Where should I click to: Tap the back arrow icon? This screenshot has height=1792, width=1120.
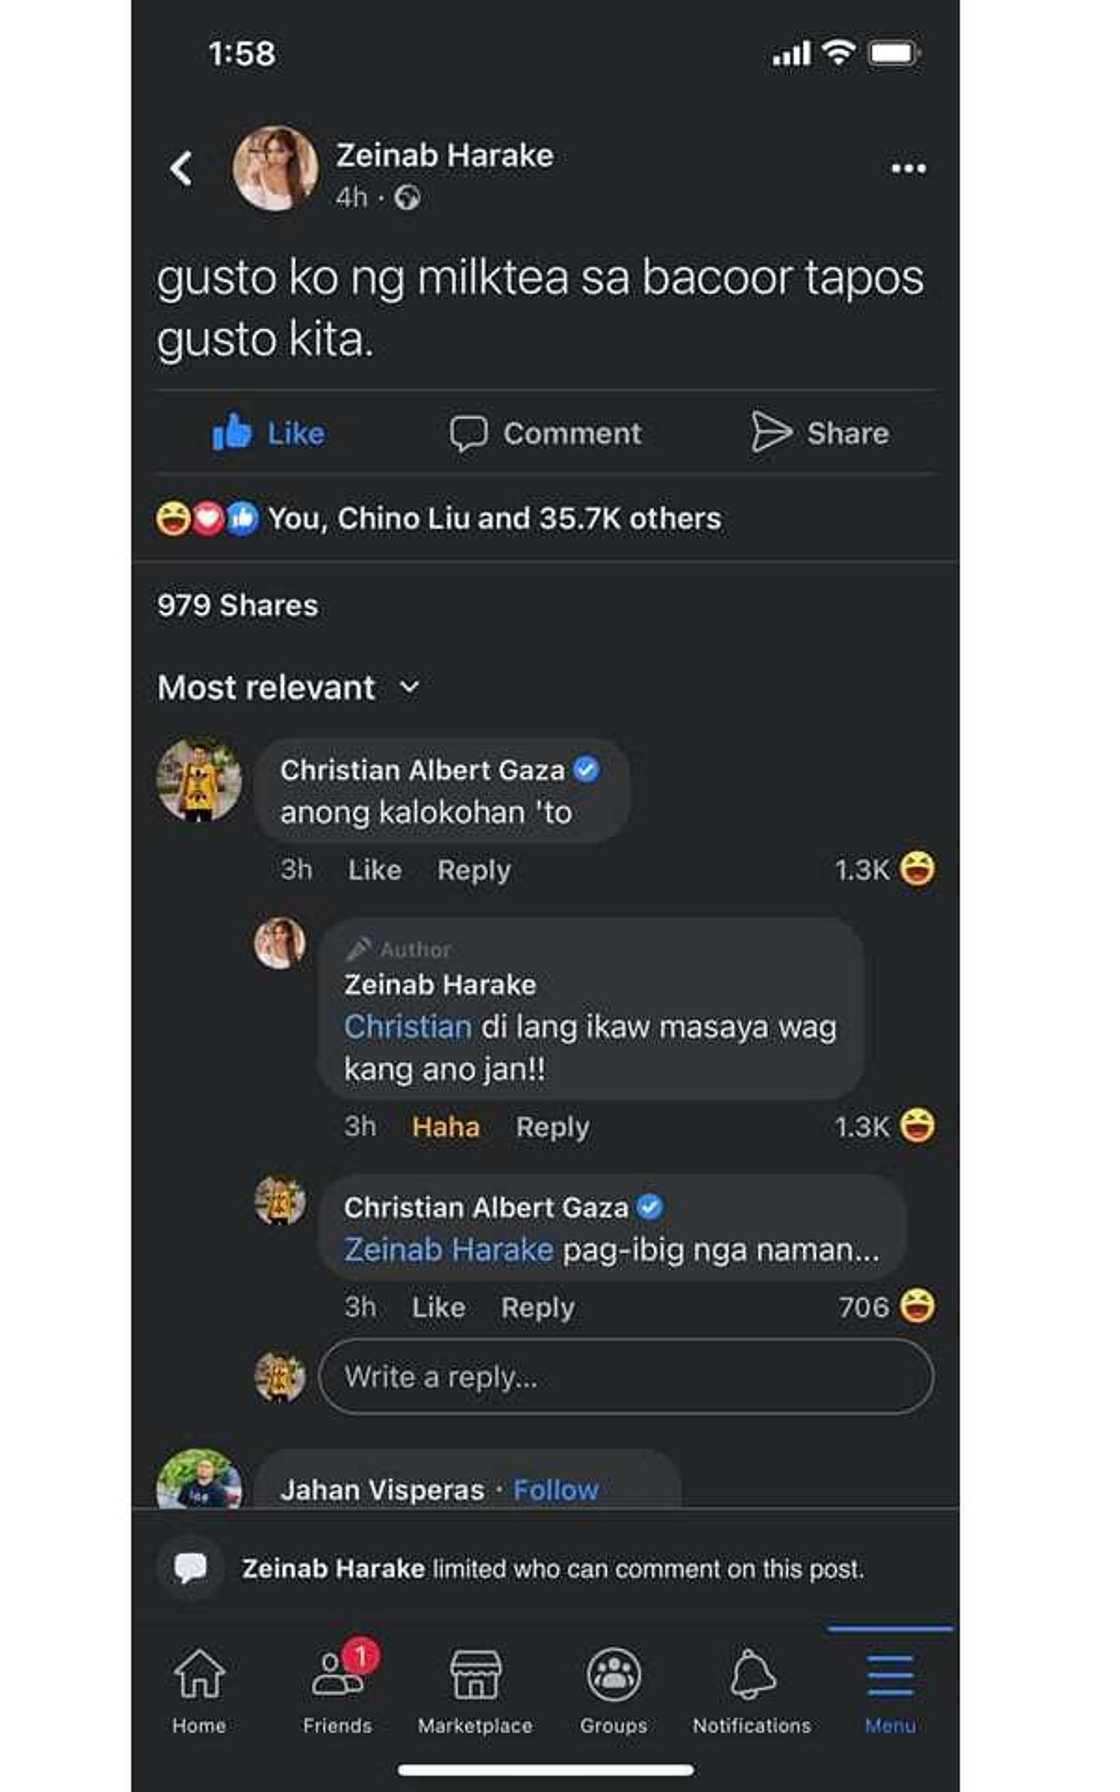click(x=181, y=169)
